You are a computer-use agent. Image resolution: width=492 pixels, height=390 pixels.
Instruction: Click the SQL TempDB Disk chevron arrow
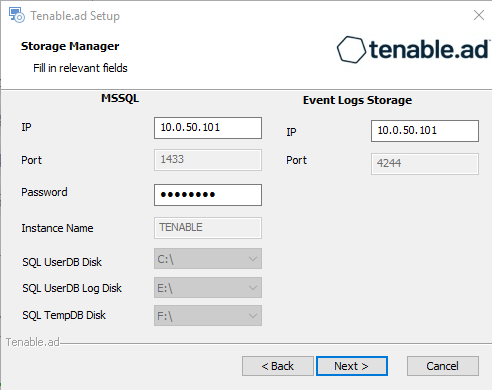click(253, 316)
